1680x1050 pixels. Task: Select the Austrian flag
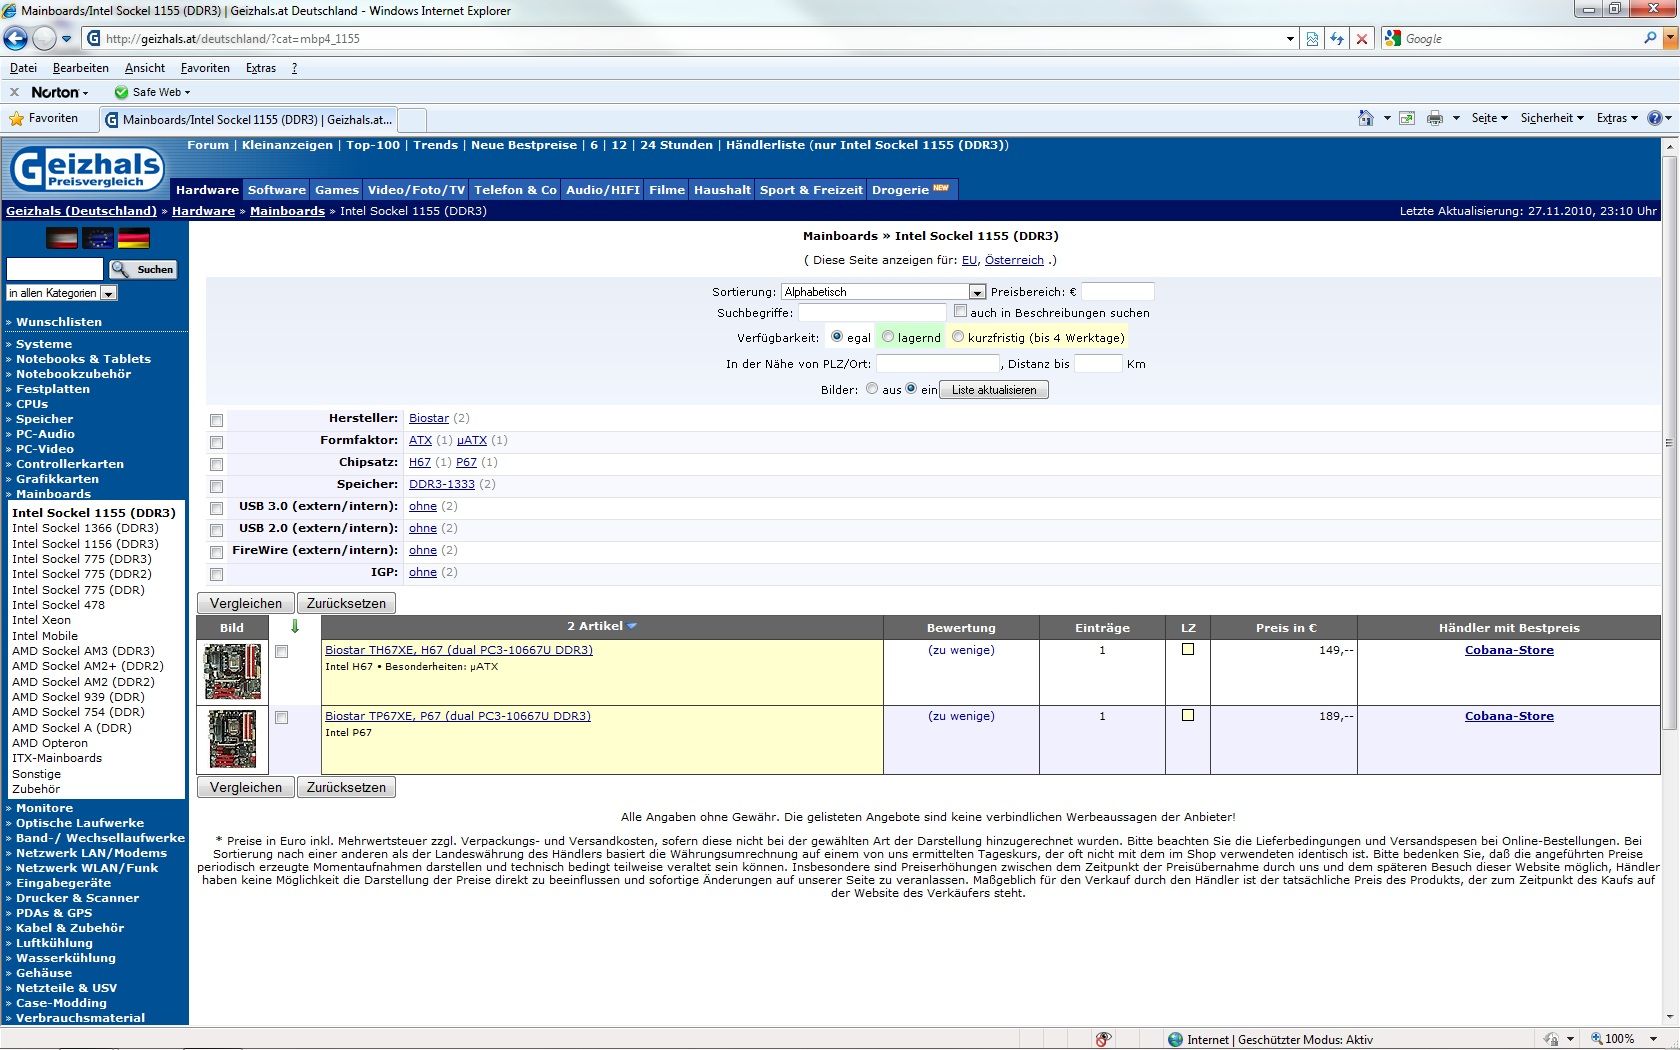pos(62,238)
